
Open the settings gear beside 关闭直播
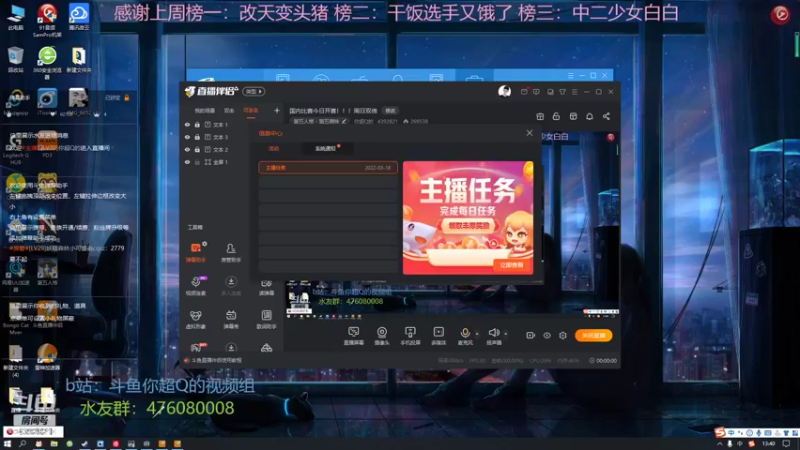tap(563, 335)
